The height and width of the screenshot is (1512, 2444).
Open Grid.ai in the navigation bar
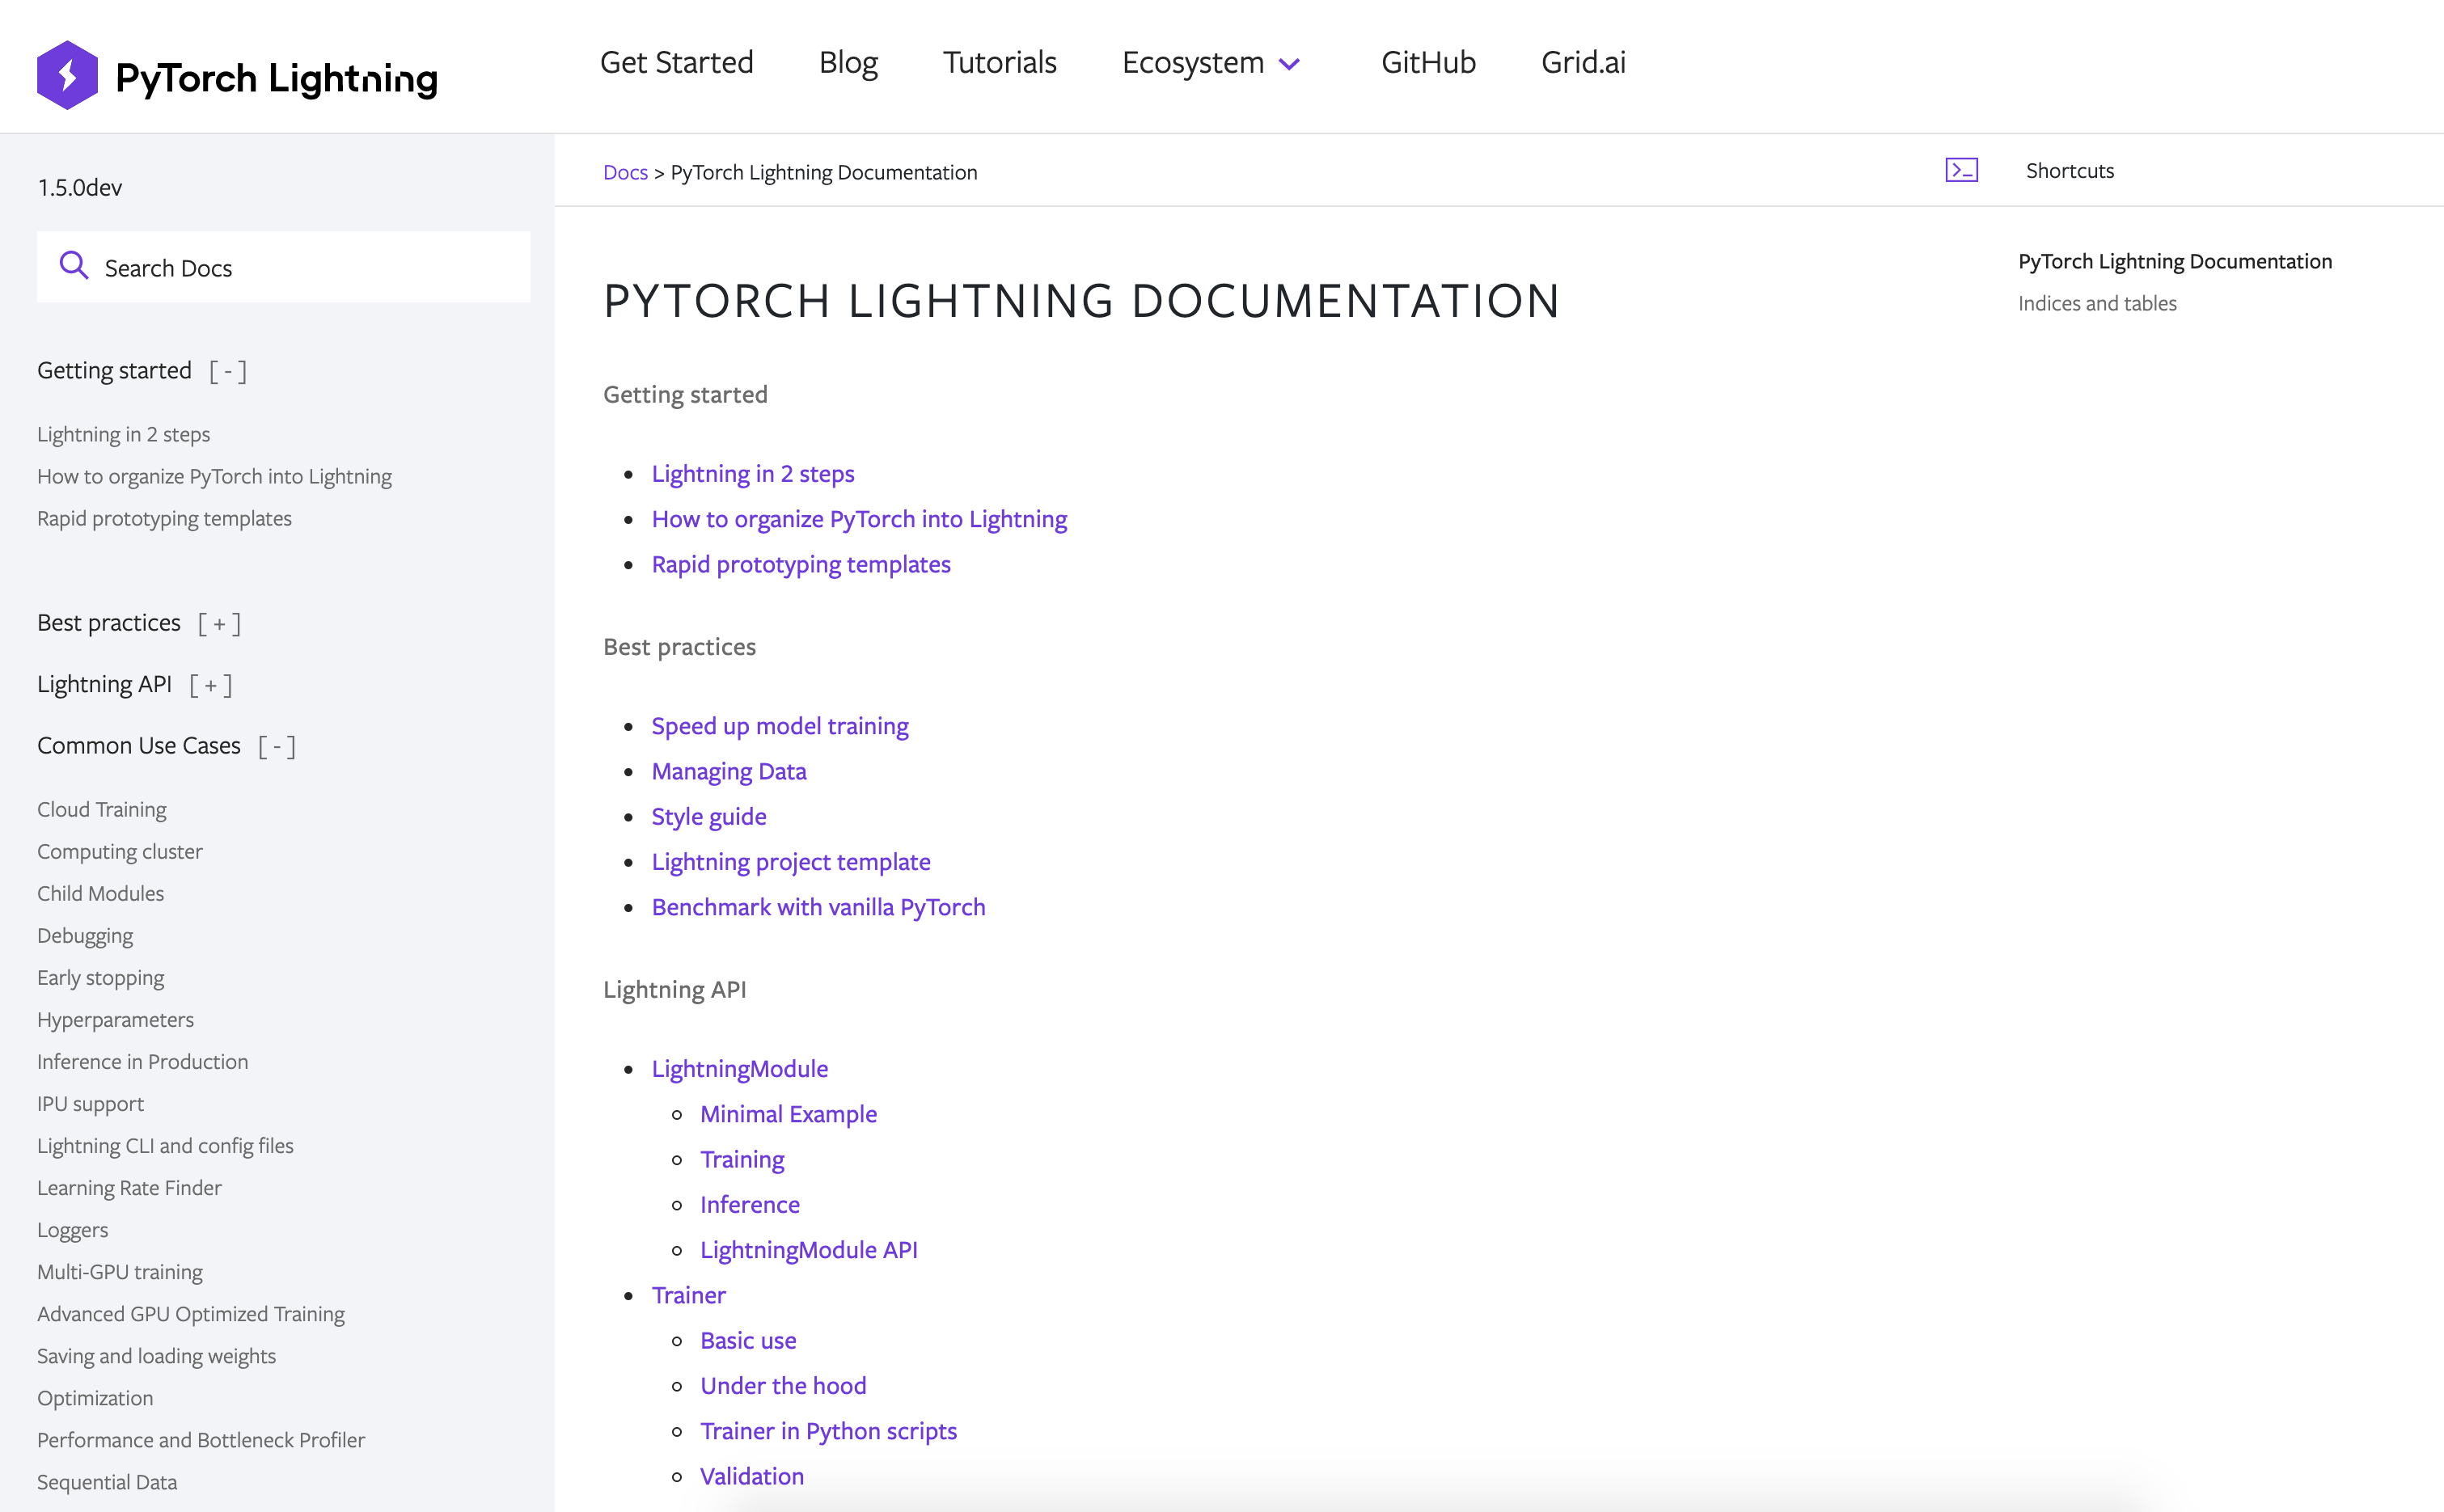click(1582, 63)
